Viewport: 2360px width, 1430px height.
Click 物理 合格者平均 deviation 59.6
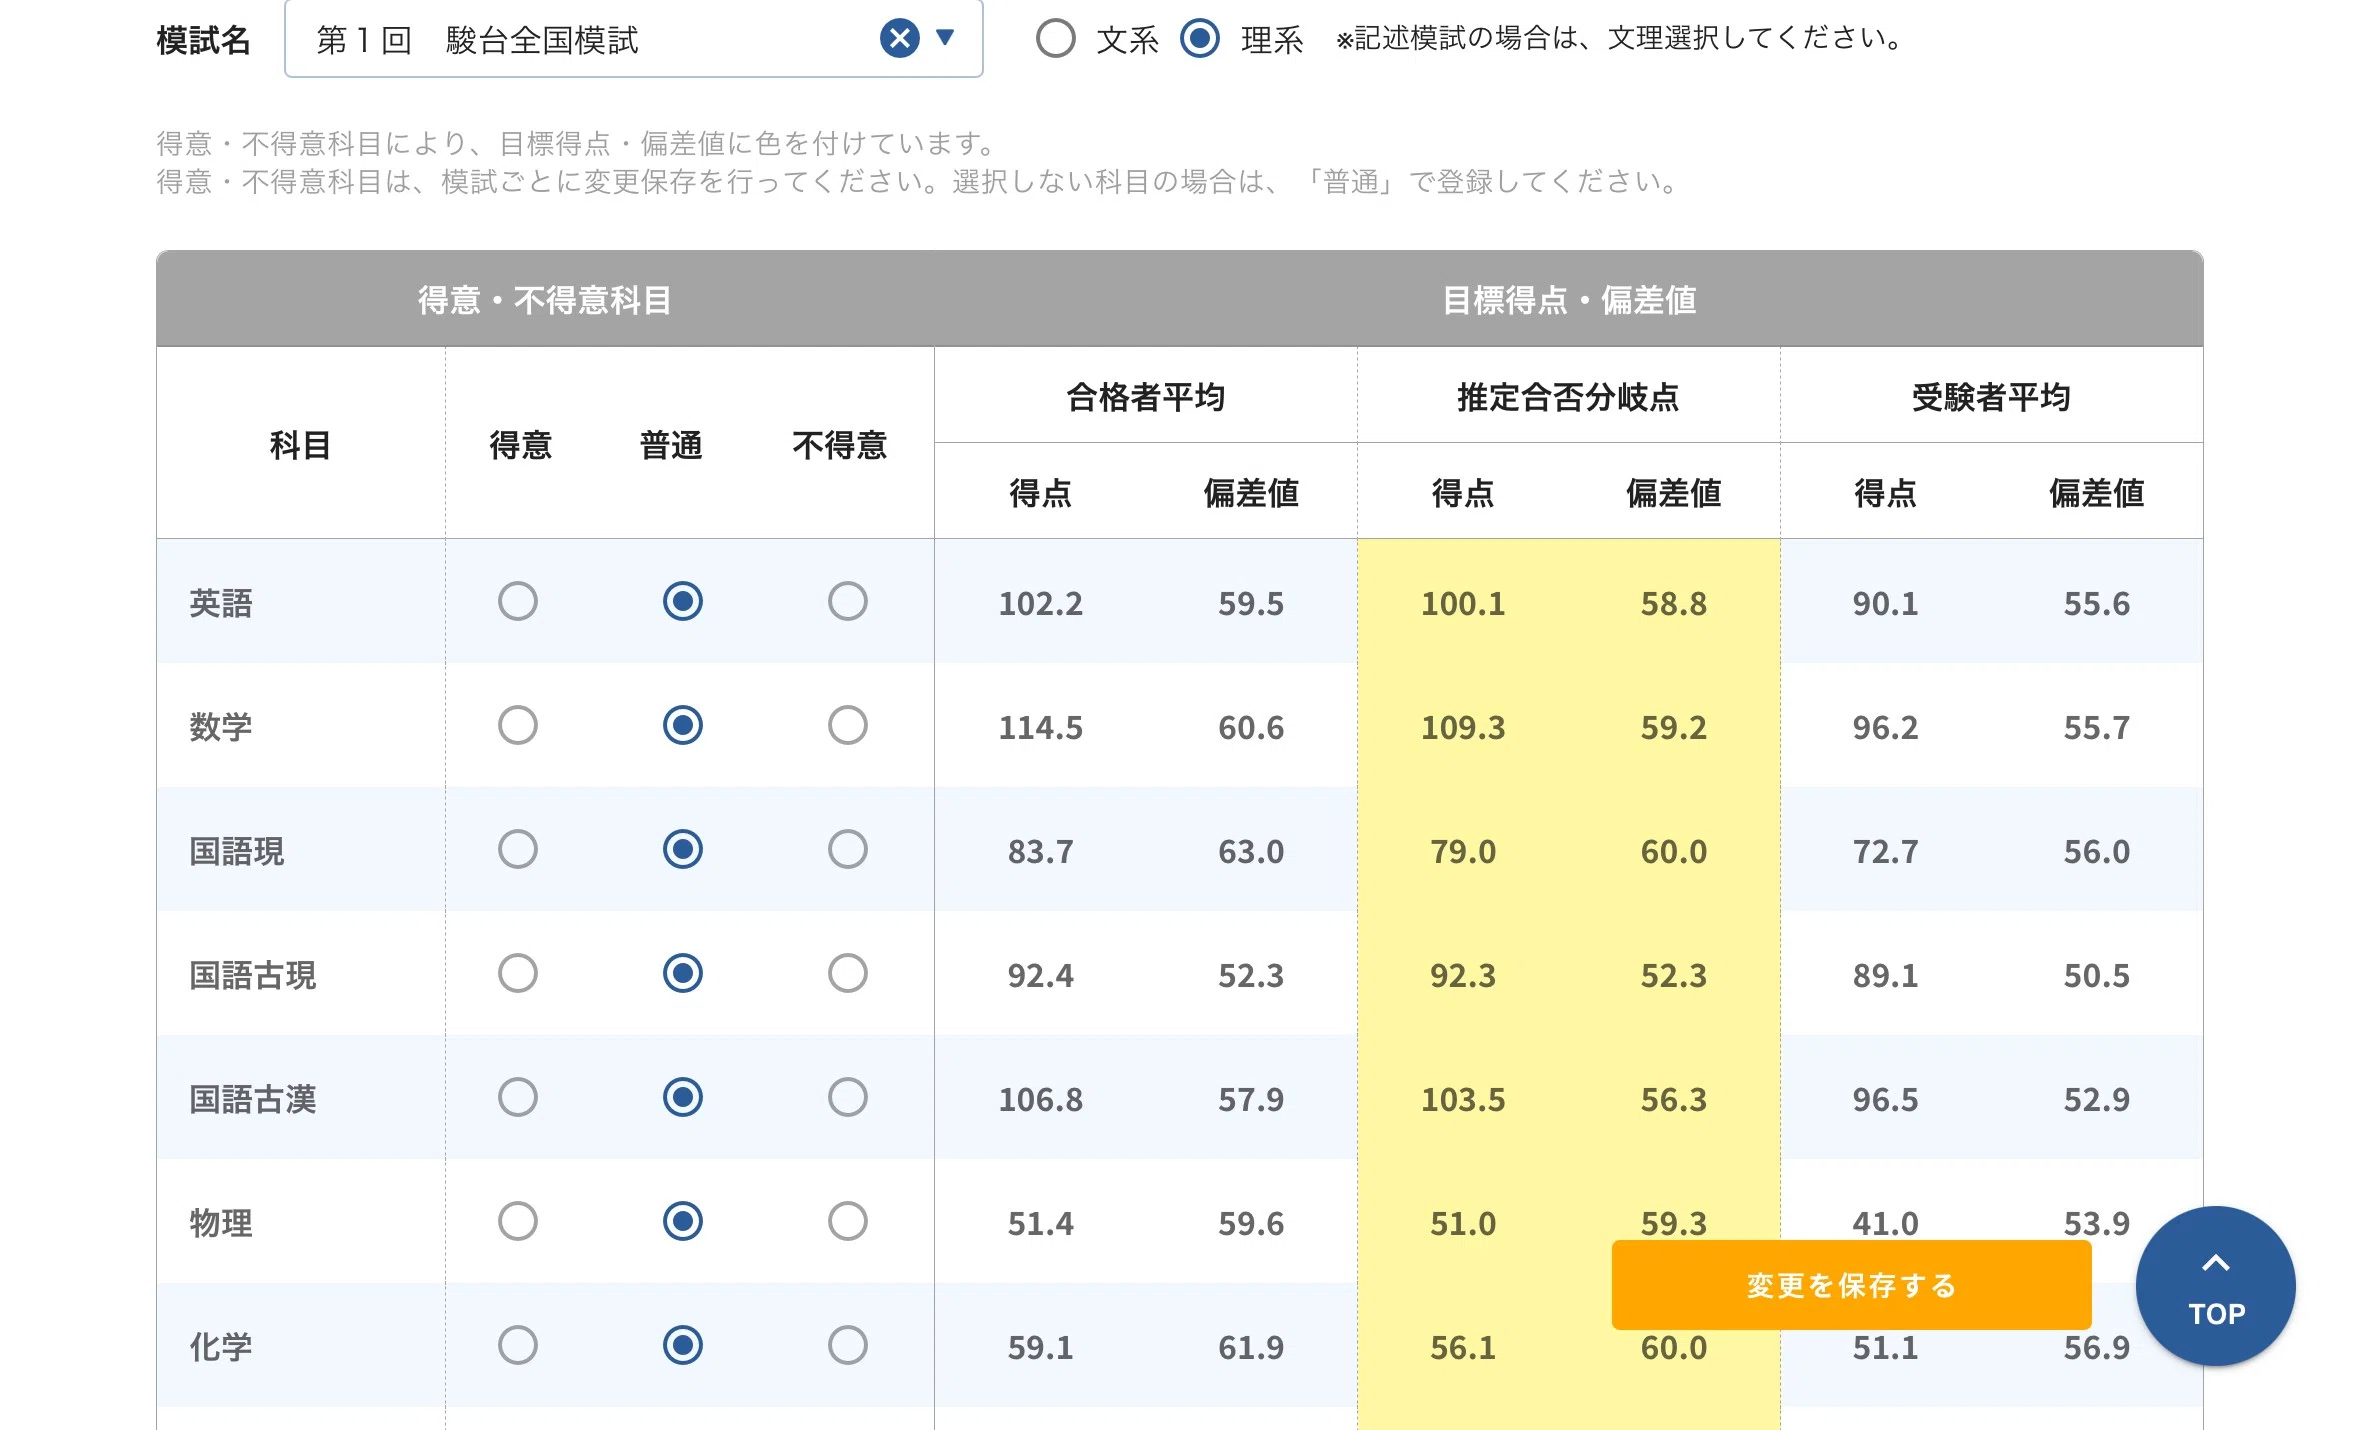pyautogui.click(x=1251, y=1223)
